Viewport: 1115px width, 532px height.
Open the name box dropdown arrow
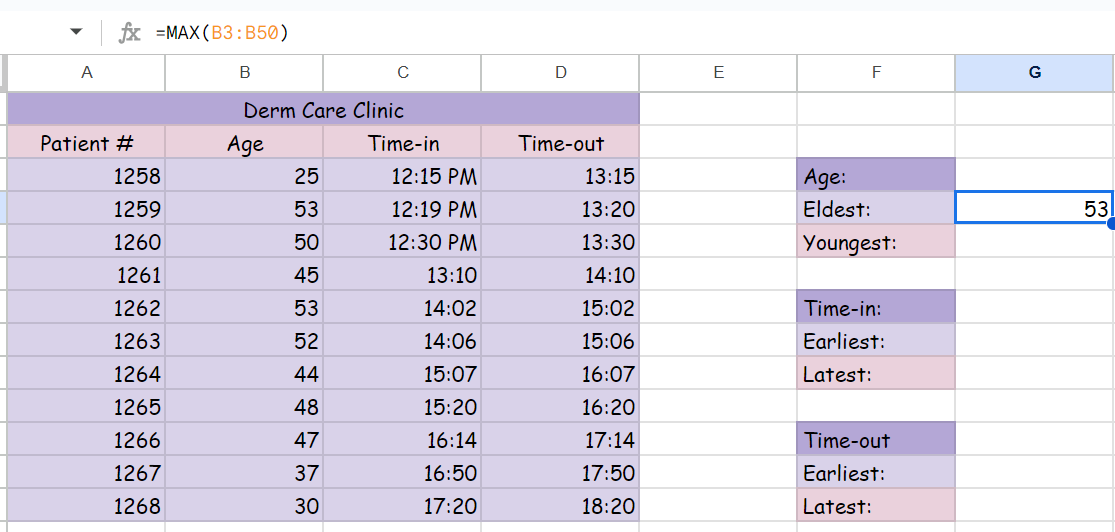pyautogui.click(x=76, y=32)
